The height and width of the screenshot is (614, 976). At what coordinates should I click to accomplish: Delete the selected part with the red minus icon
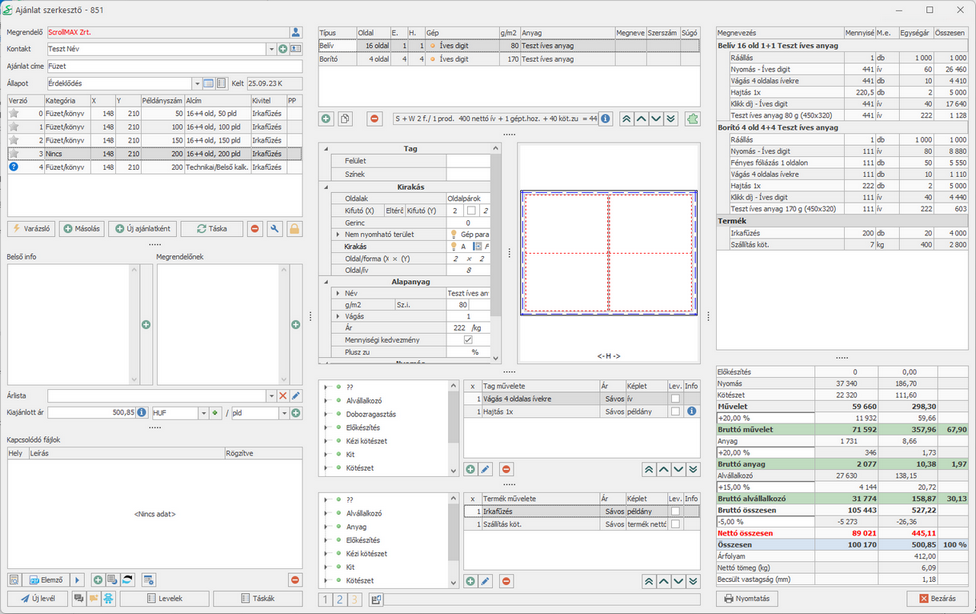[374, 119]
